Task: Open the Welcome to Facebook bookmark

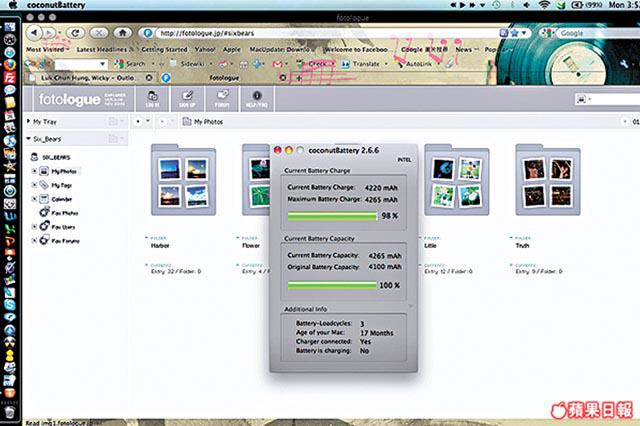Action: pyautogui.click(x=356, y=49)
